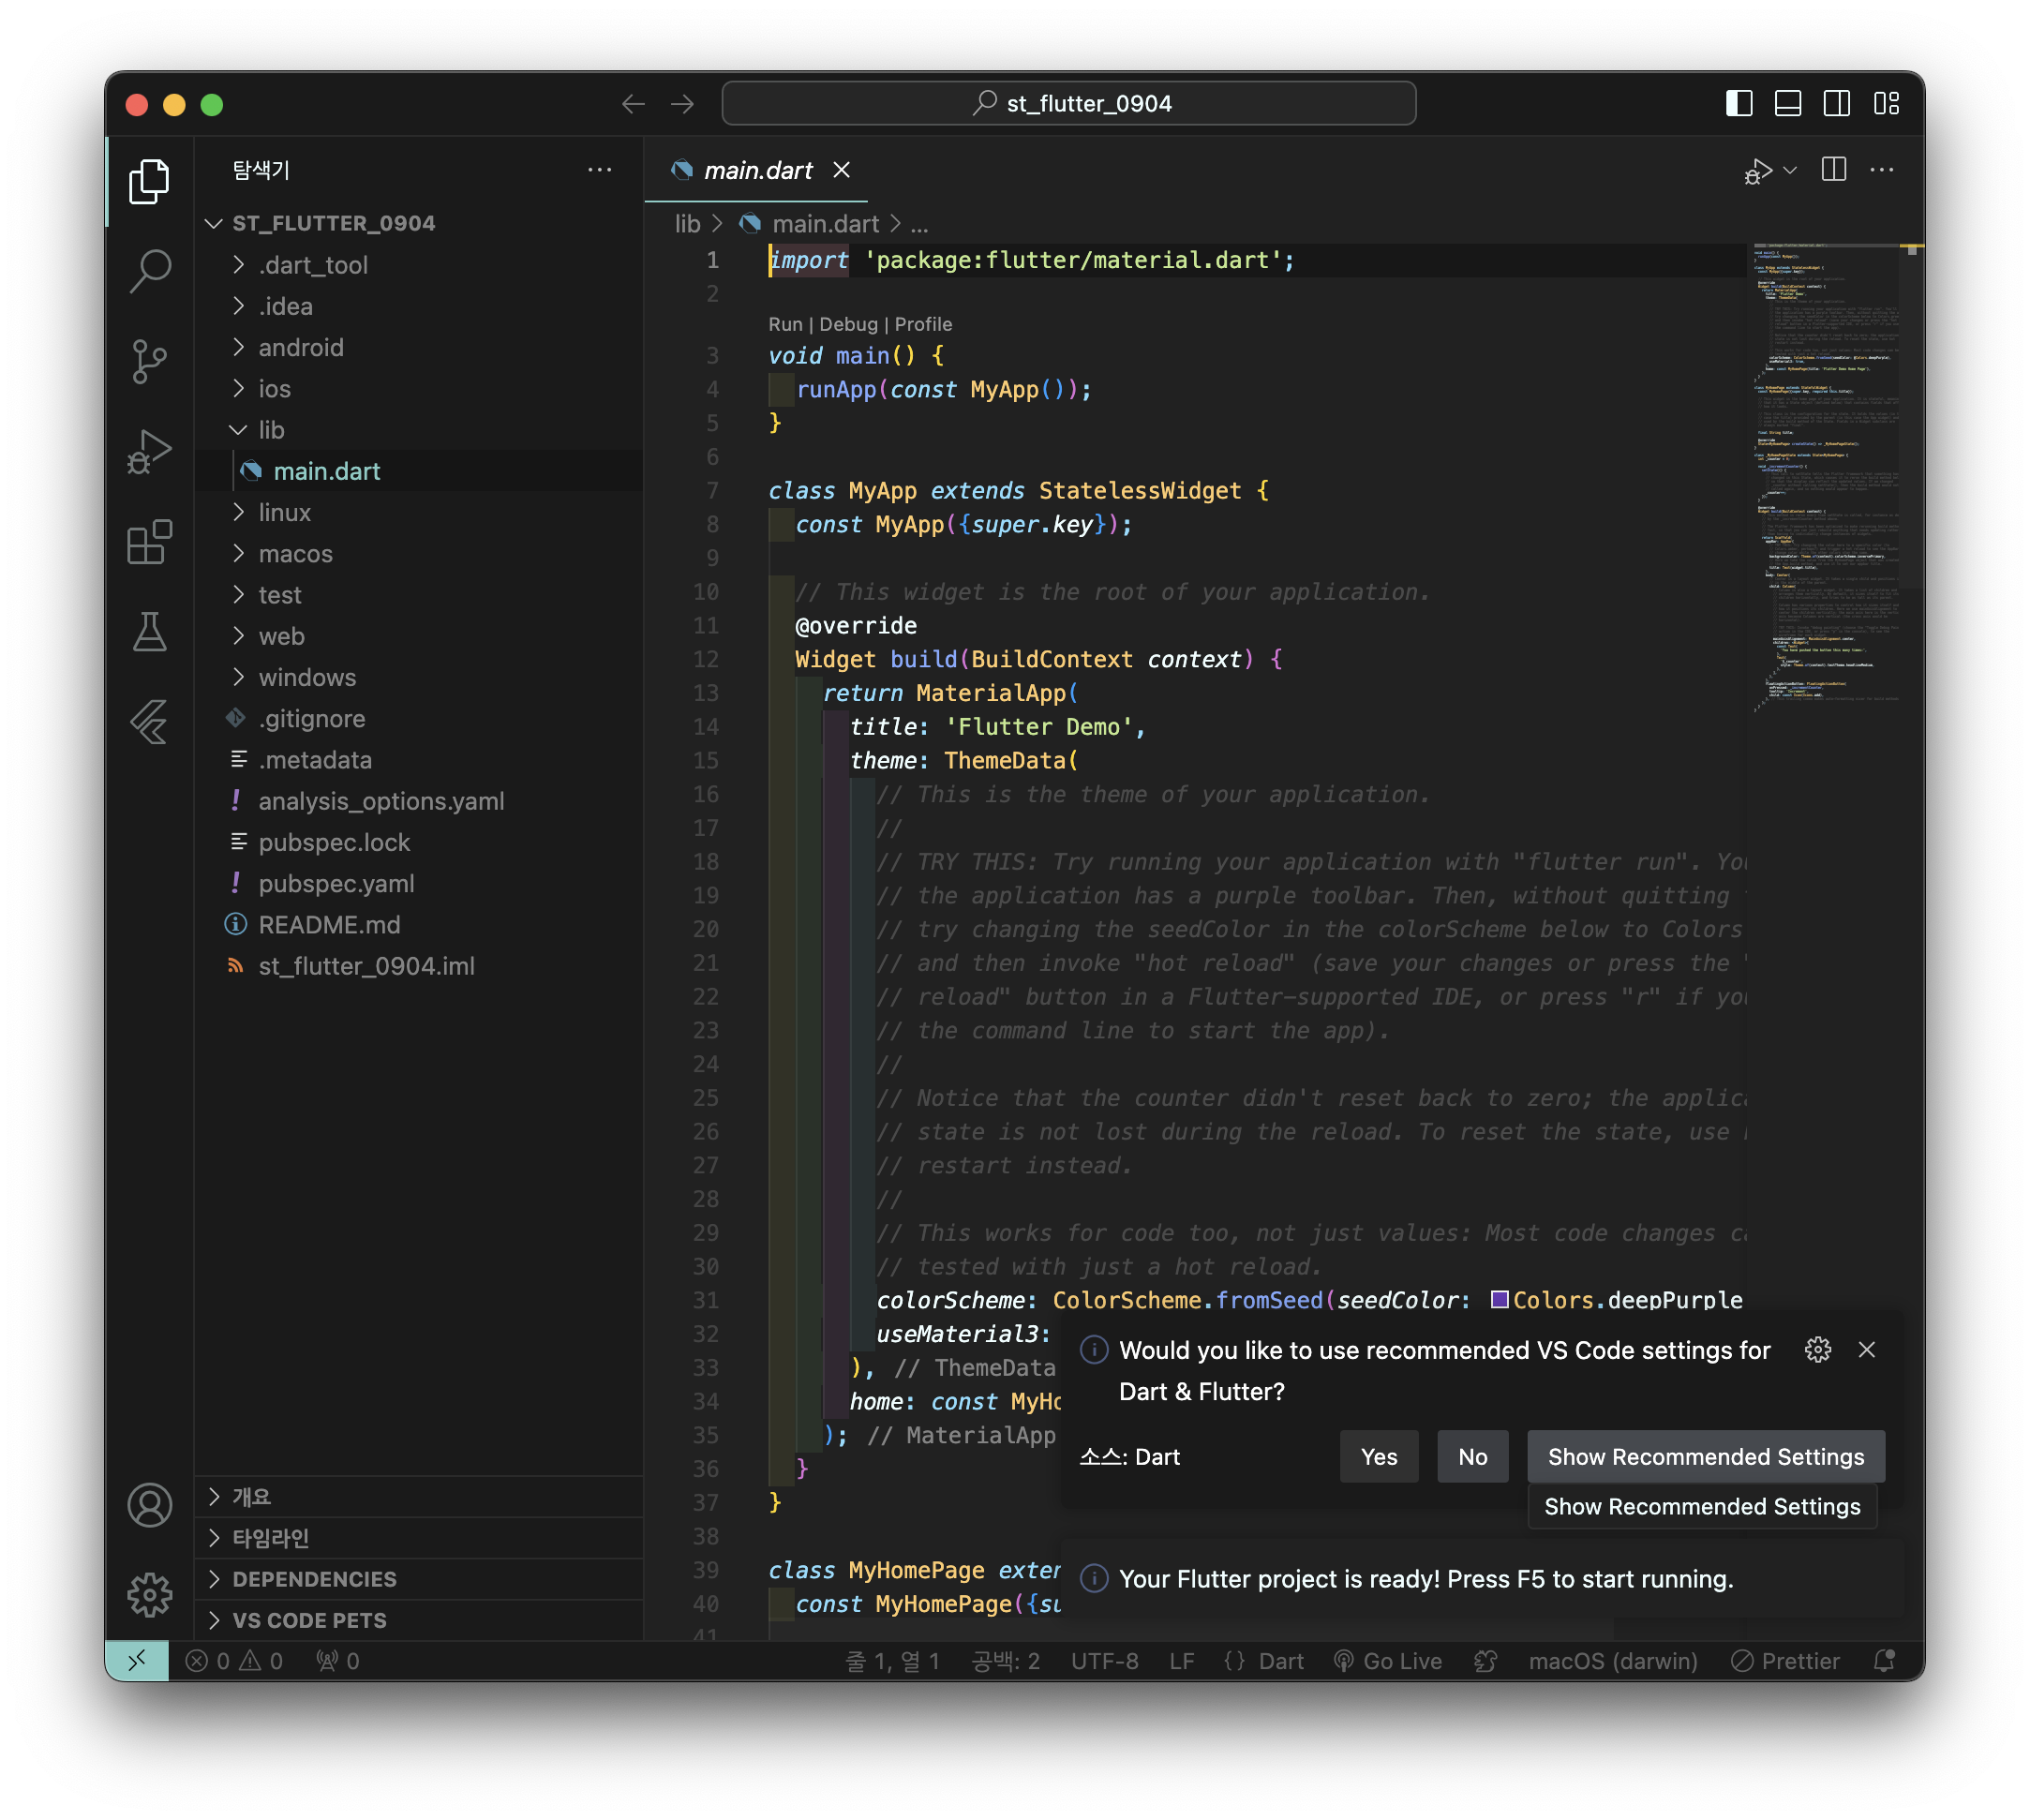Collapse the lib folder
The height and width of the screenshot is (1820, 2030).
271,430
